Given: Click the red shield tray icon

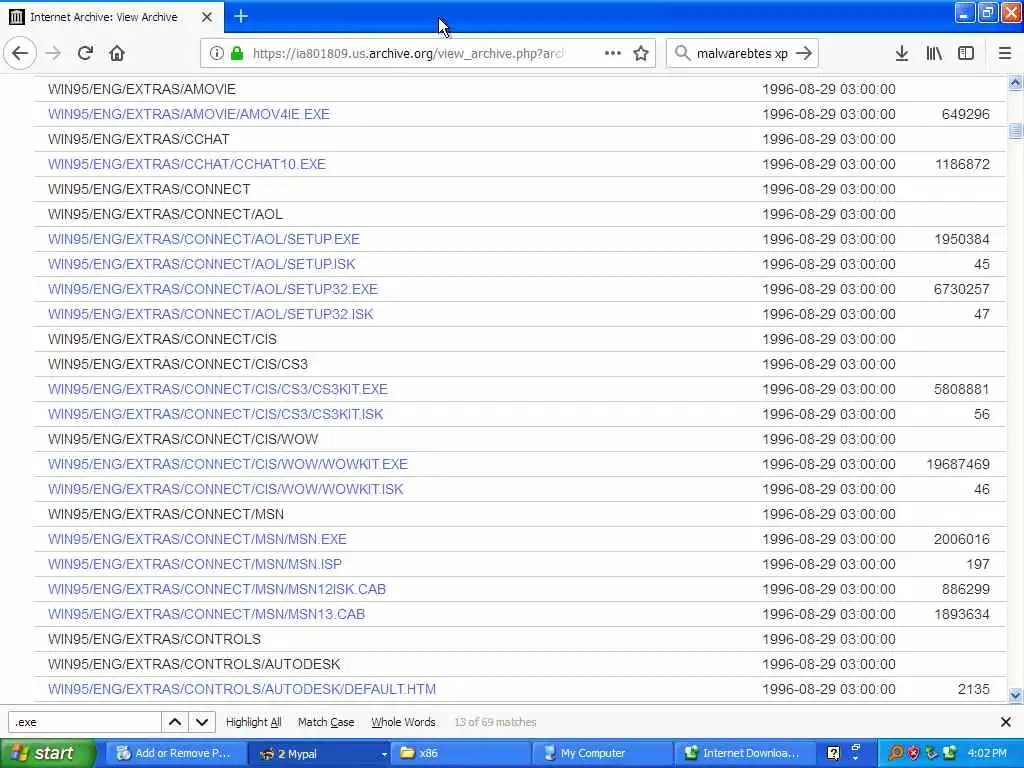Looking at the screenshot, I should tap(913, 753).
